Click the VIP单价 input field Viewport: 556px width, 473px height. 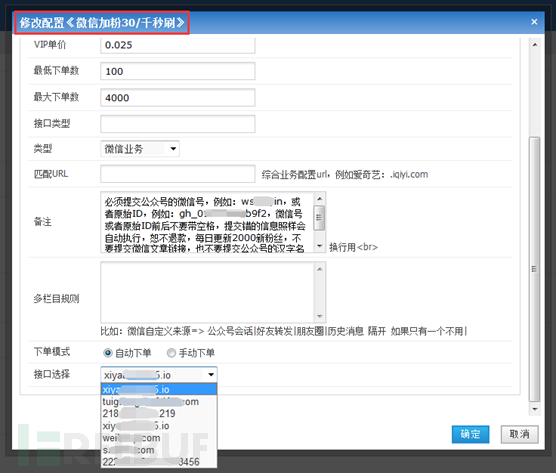(178, 45)
